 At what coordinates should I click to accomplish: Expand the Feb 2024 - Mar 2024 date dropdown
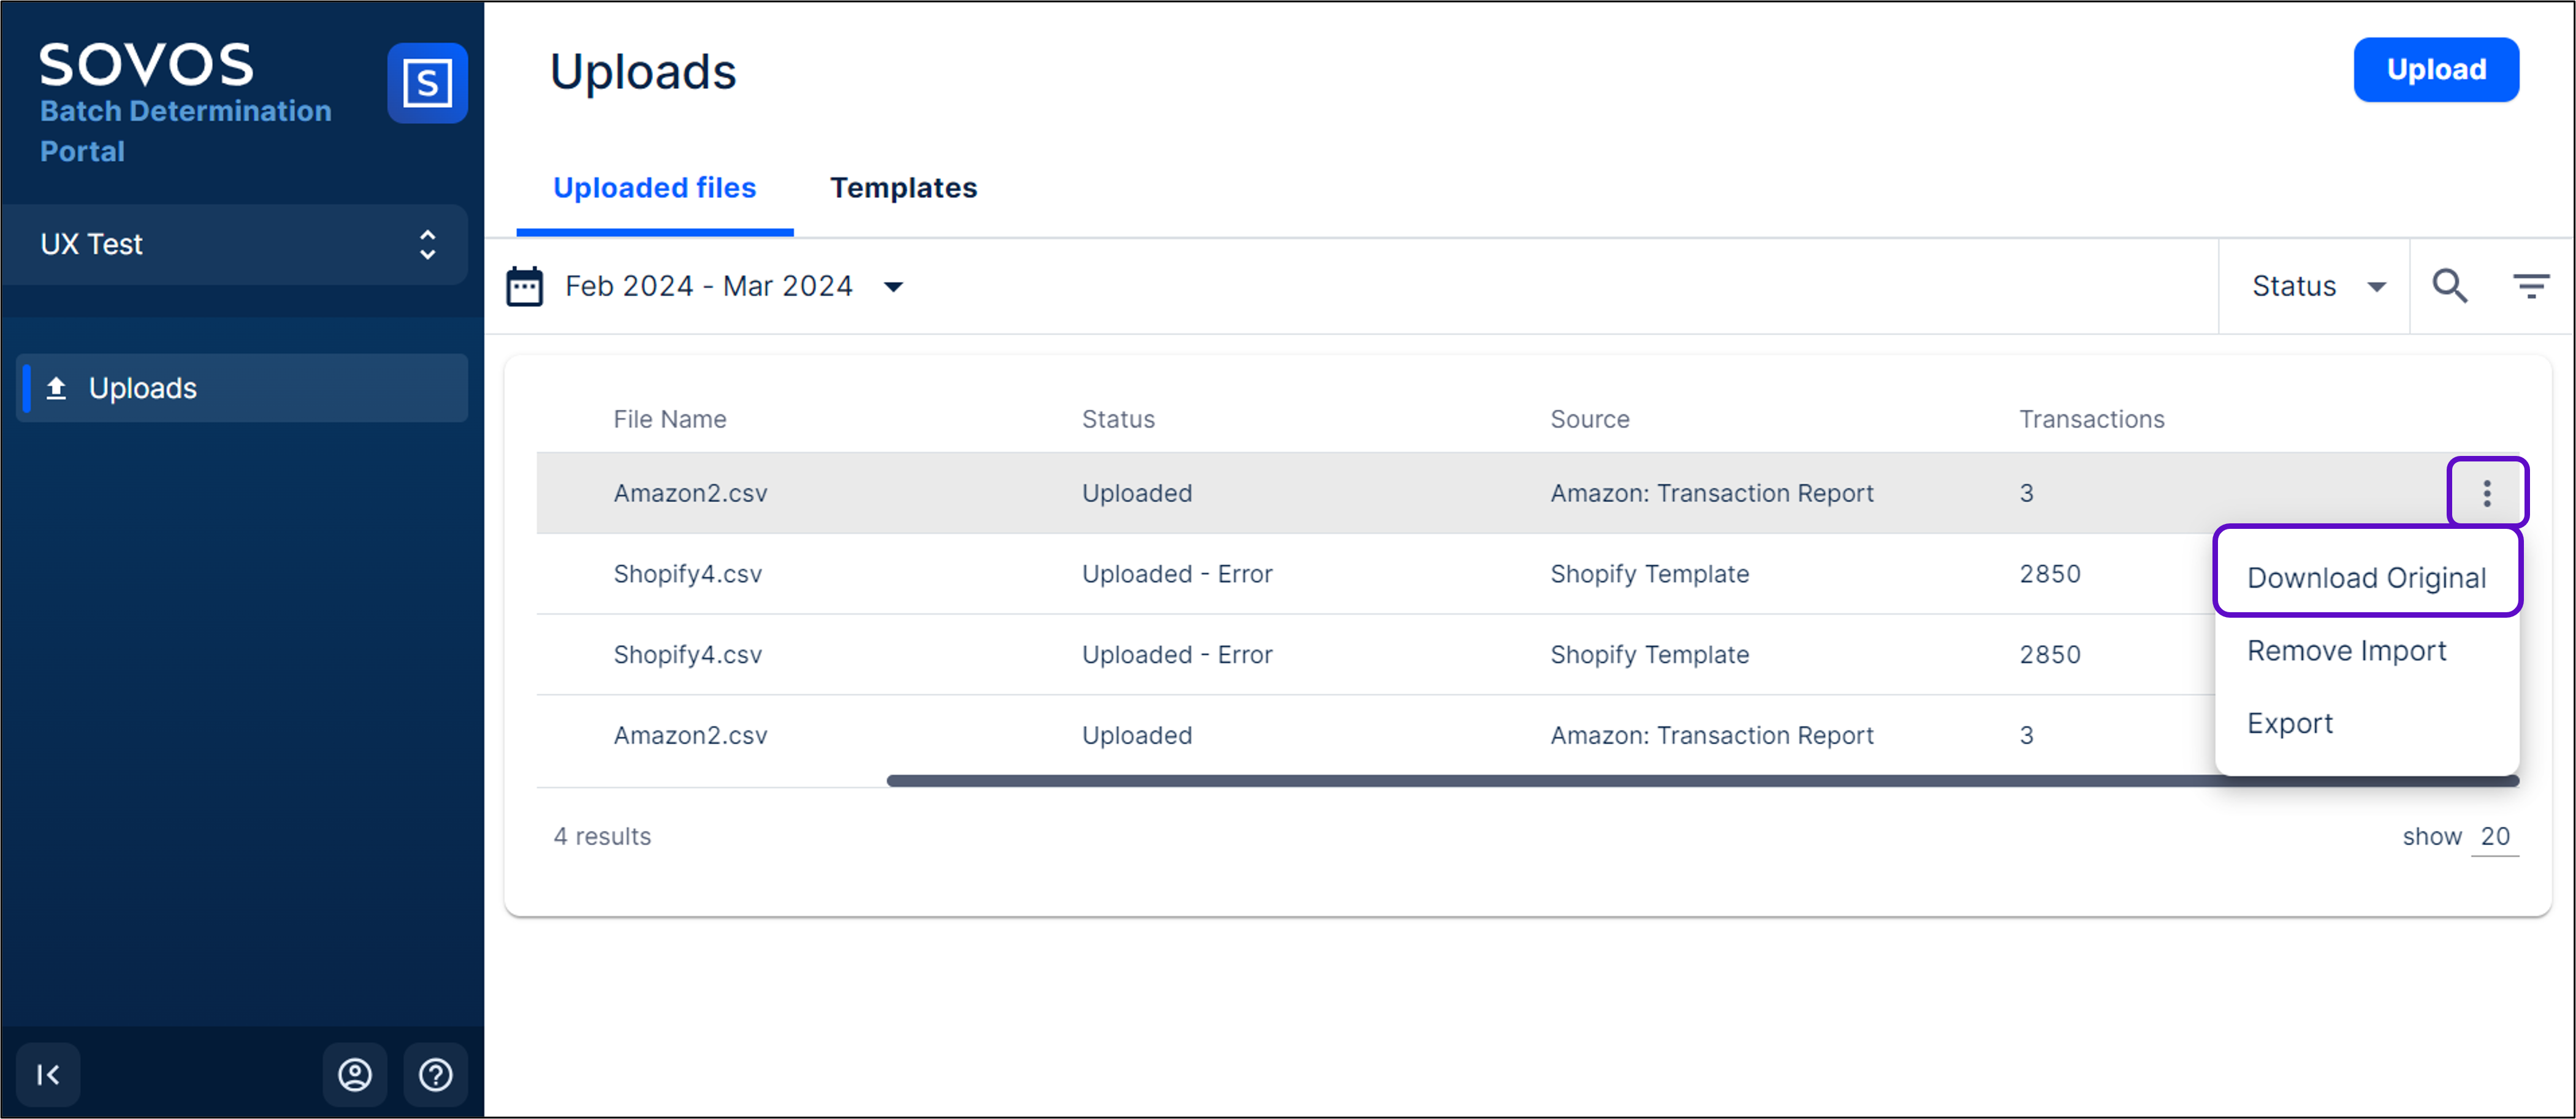tap(893, 287)
